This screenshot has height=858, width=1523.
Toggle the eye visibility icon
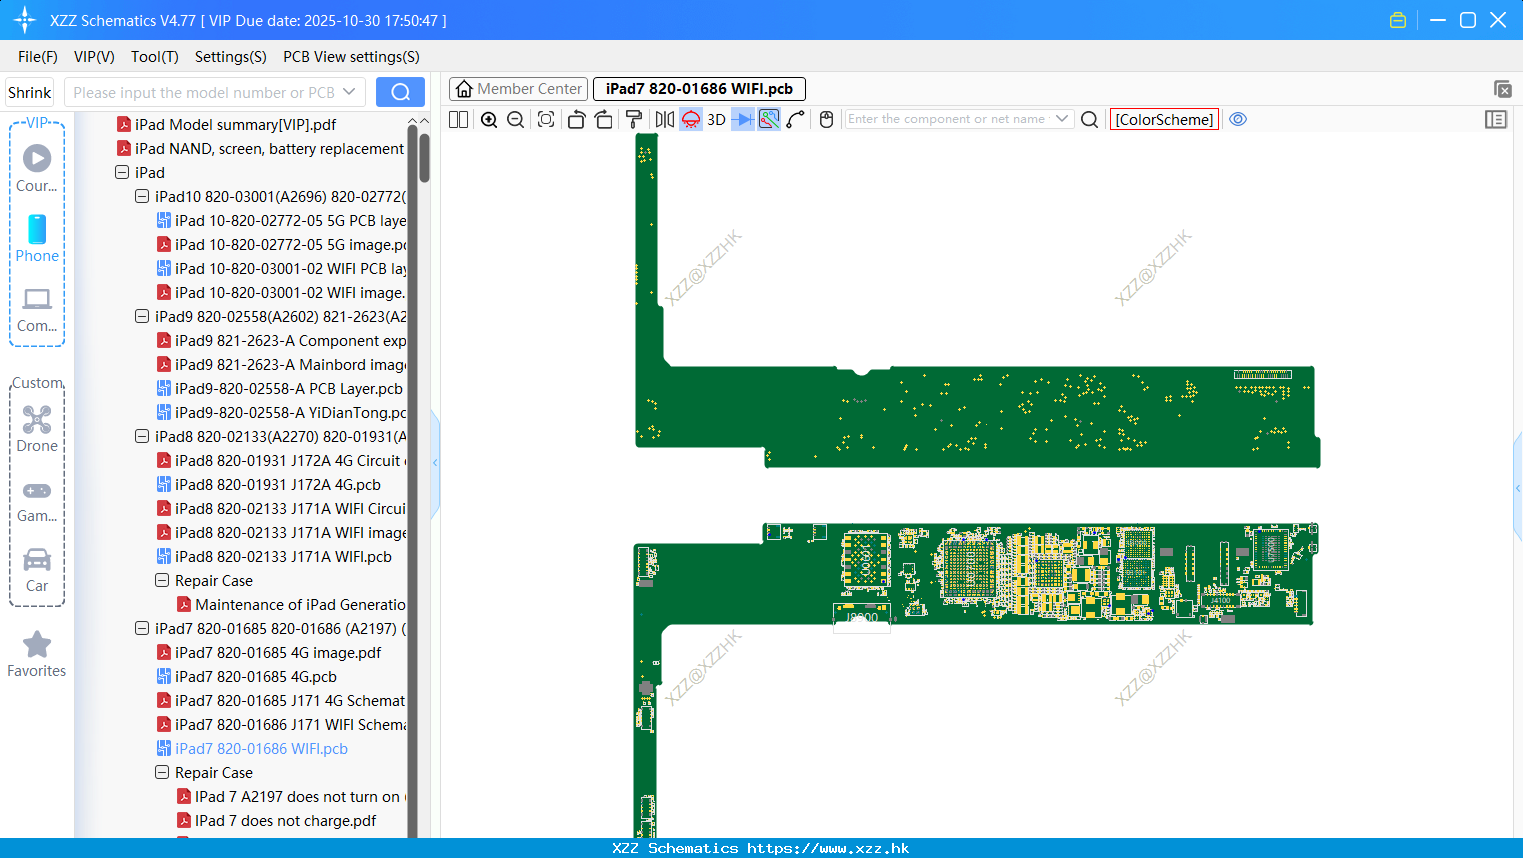(1238, 119)
